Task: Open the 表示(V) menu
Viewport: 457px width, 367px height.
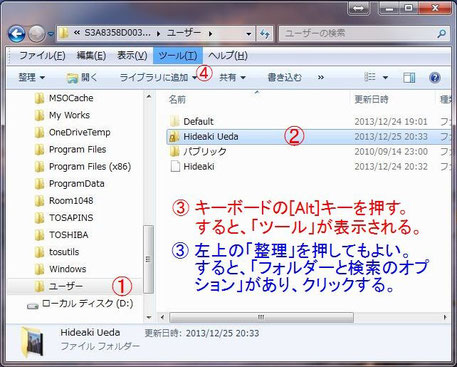Action: coord(132,55)
